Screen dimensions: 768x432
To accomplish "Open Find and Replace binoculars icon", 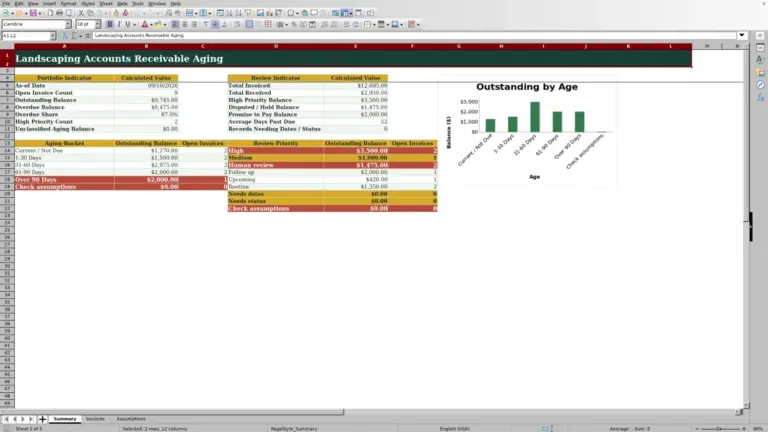I will tap(168, 13).
